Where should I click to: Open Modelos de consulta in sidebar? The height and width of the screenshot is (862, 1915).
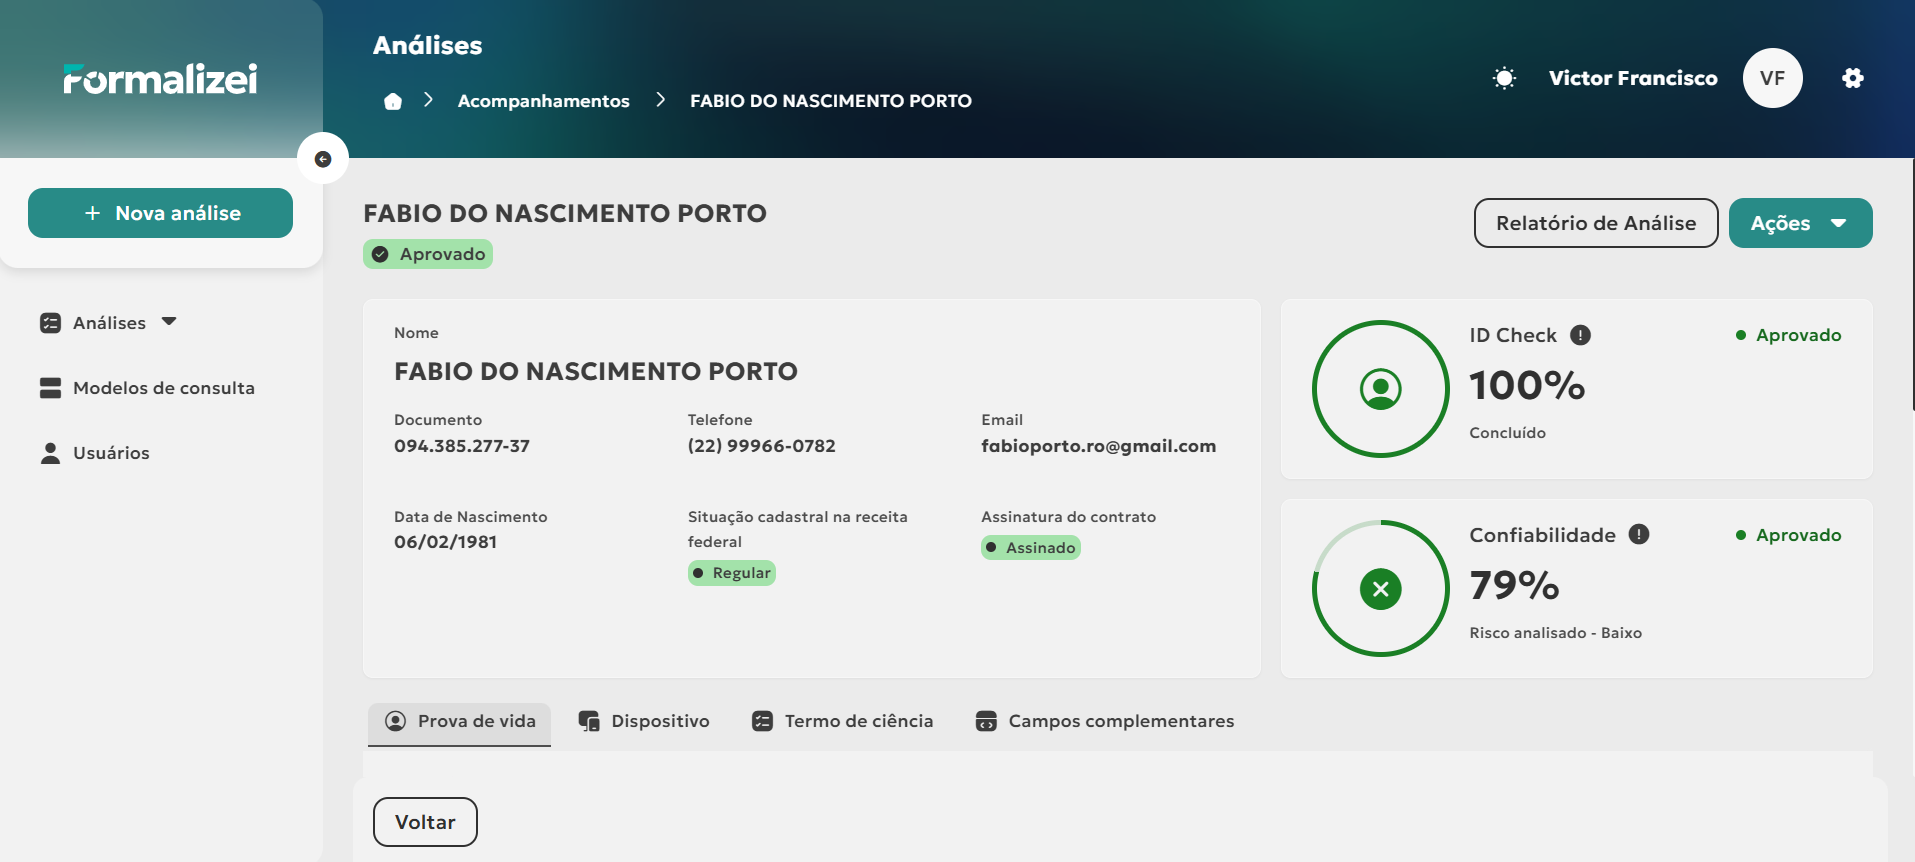[x=147, y=388]
